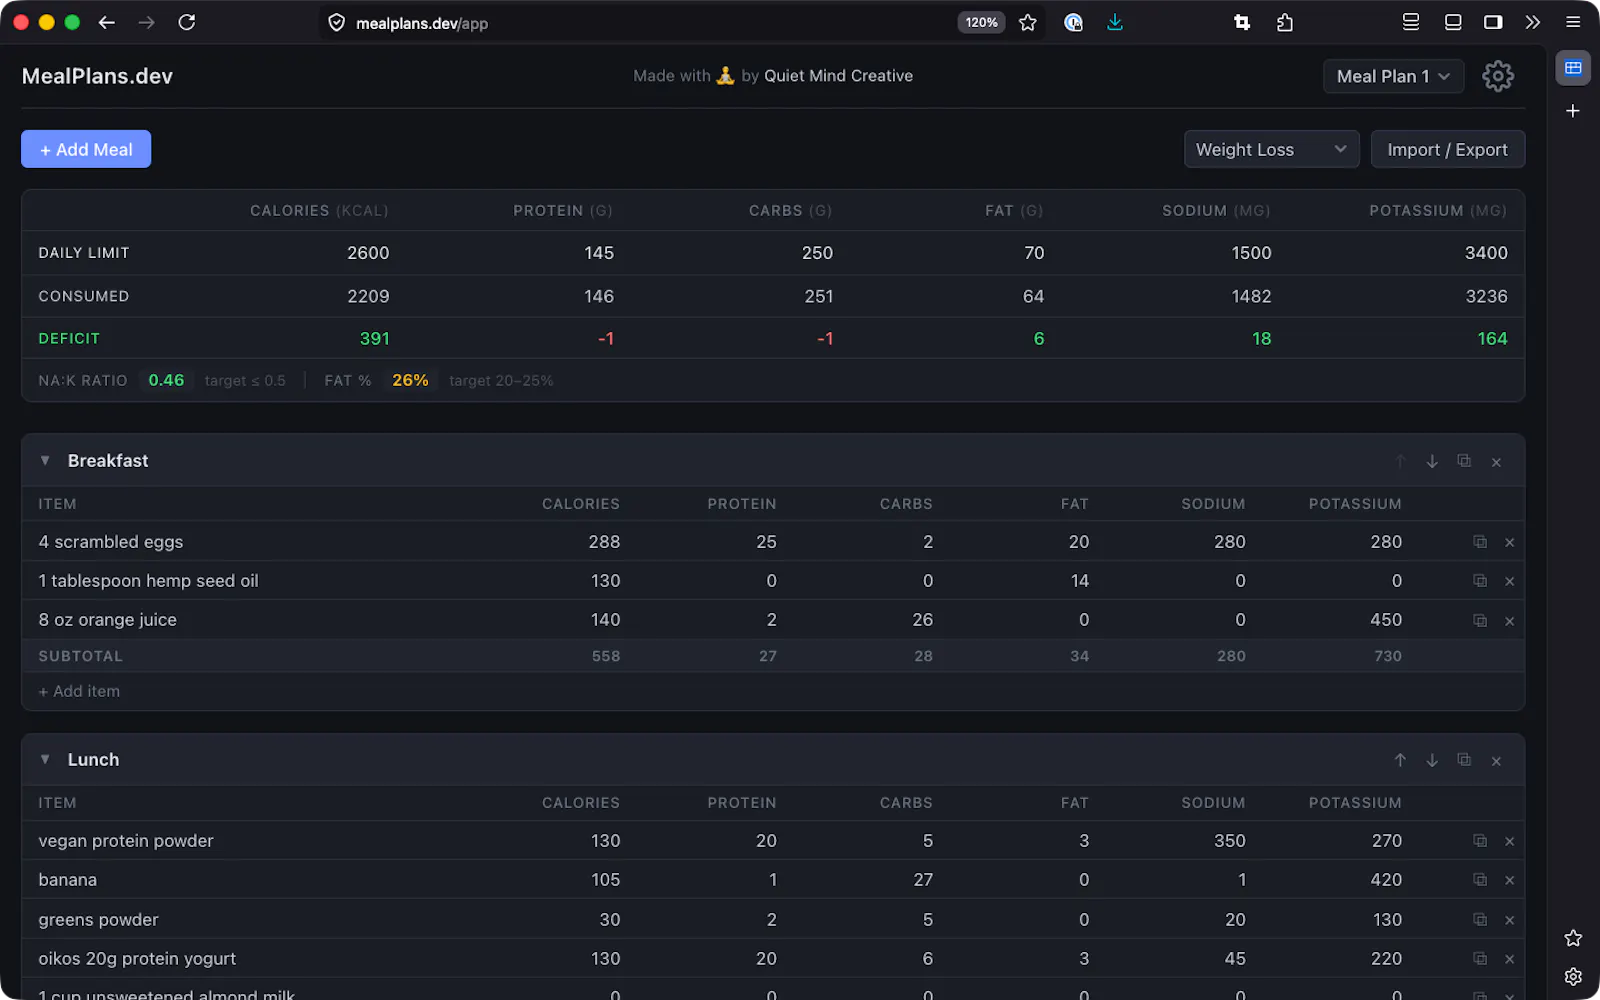Go back in browser history

point(107,22)
